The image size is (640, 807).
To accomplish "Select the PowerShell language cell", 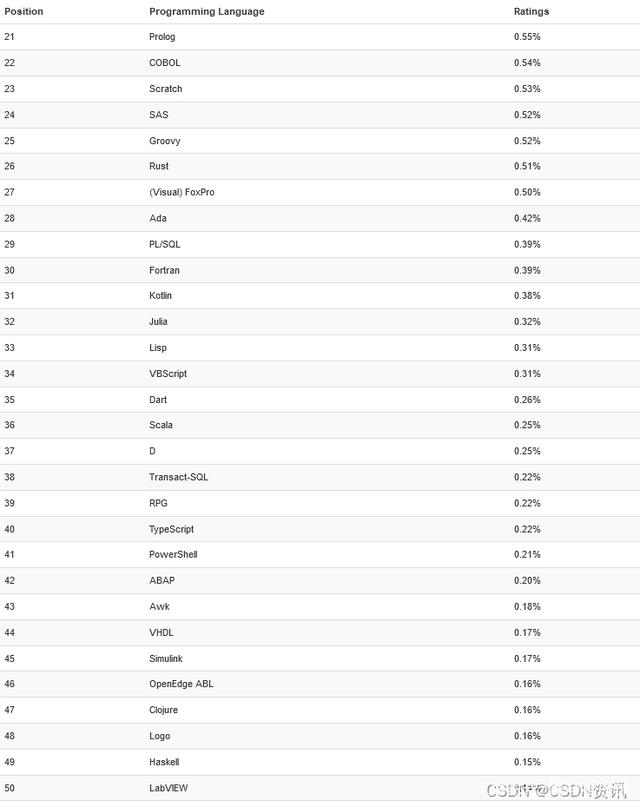I will coord(173,554).
